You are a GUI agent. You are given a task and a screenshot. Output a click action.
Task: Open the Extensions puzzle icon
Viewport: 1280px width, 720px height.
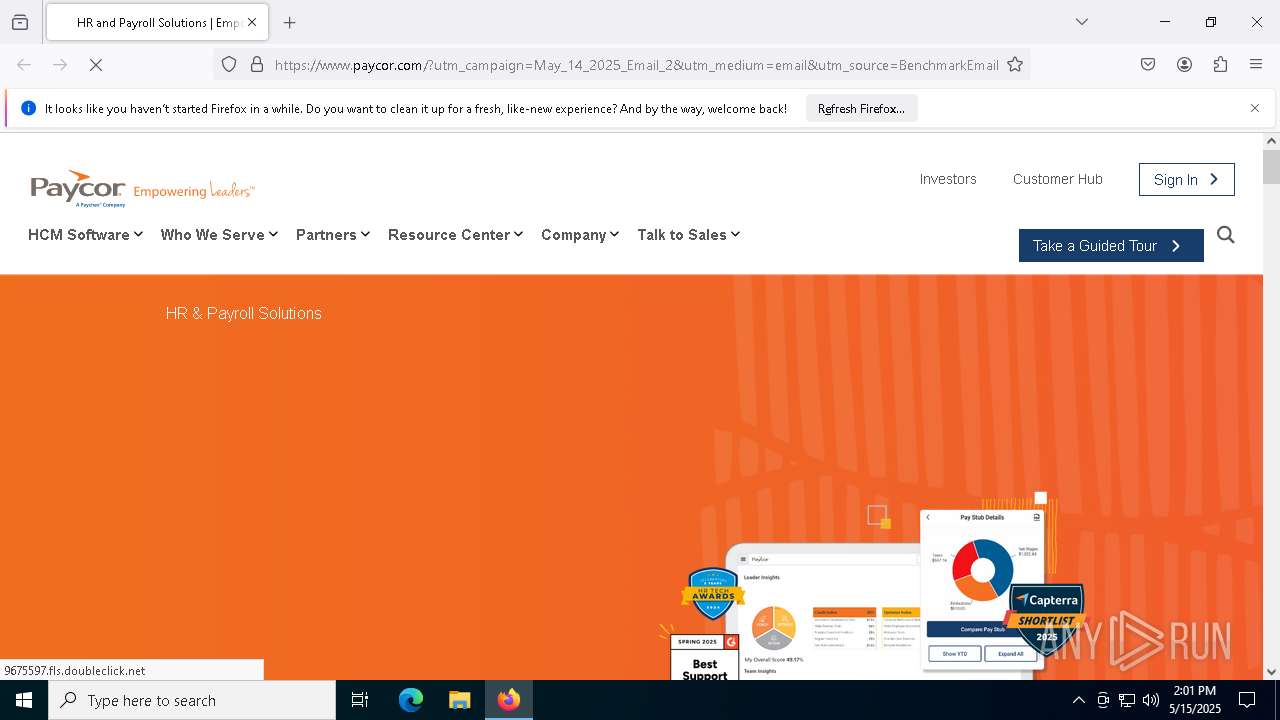1220,65
